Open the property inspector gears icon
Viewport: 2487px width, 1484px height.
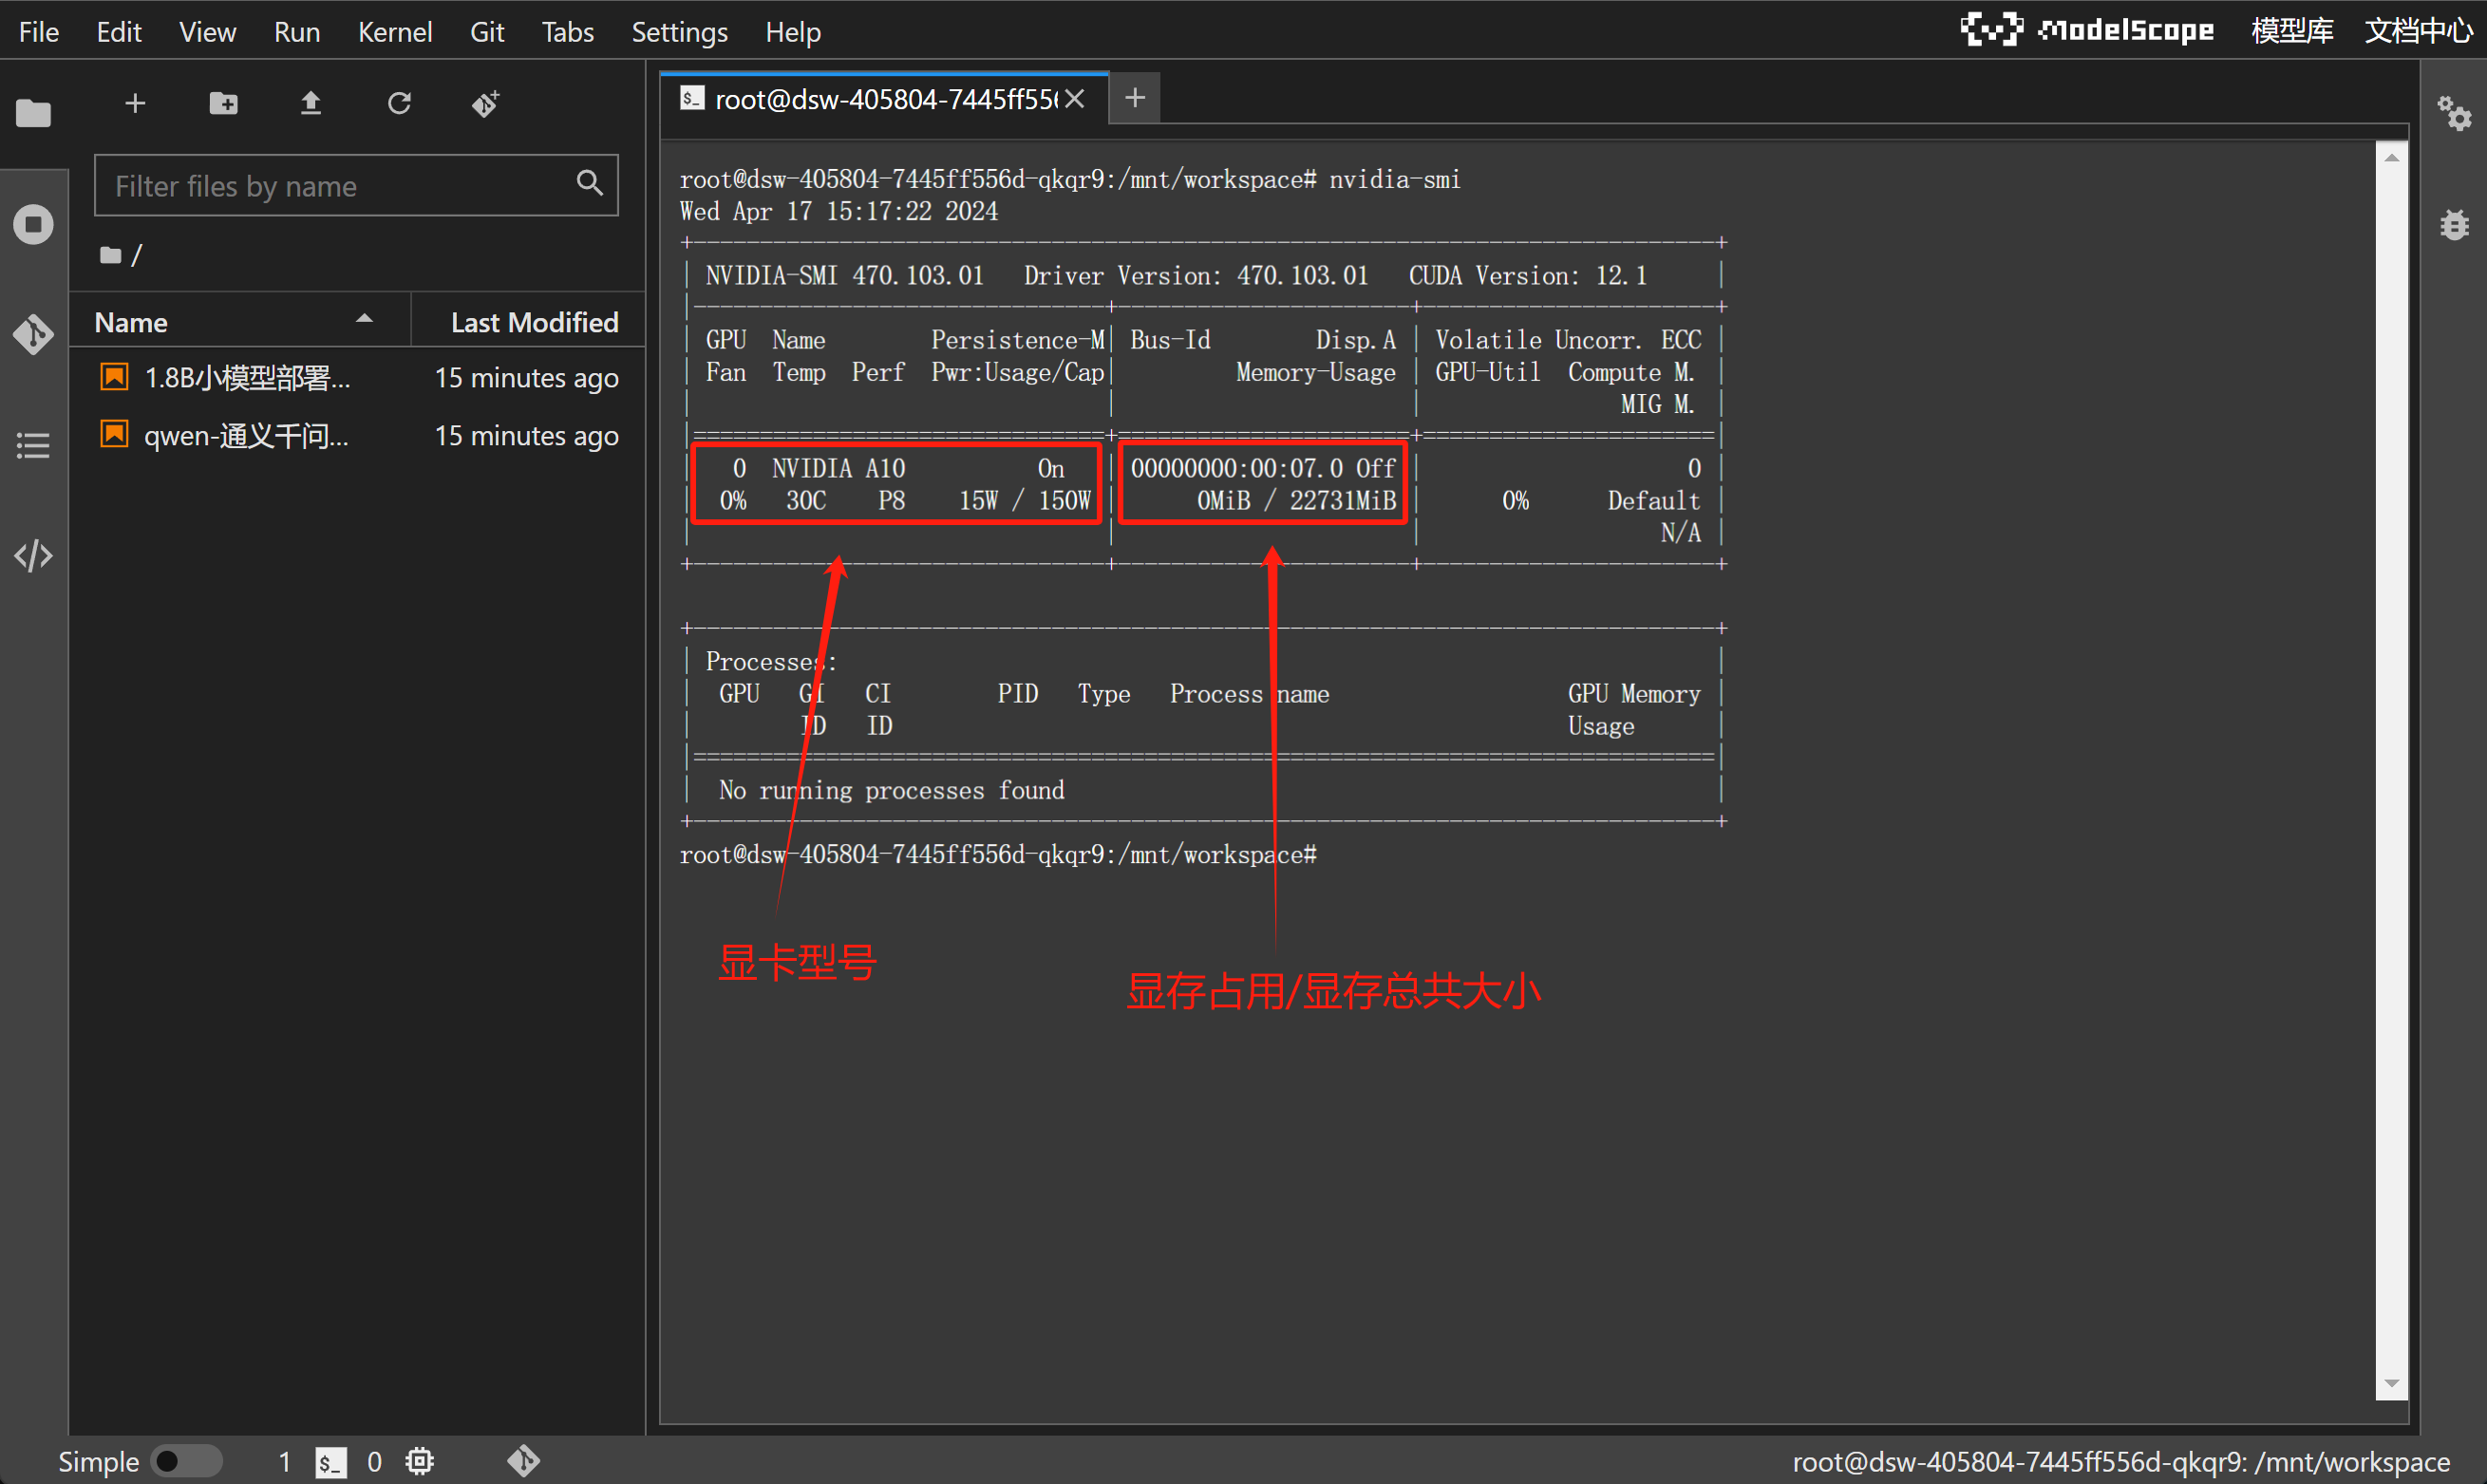(2454, 113)
